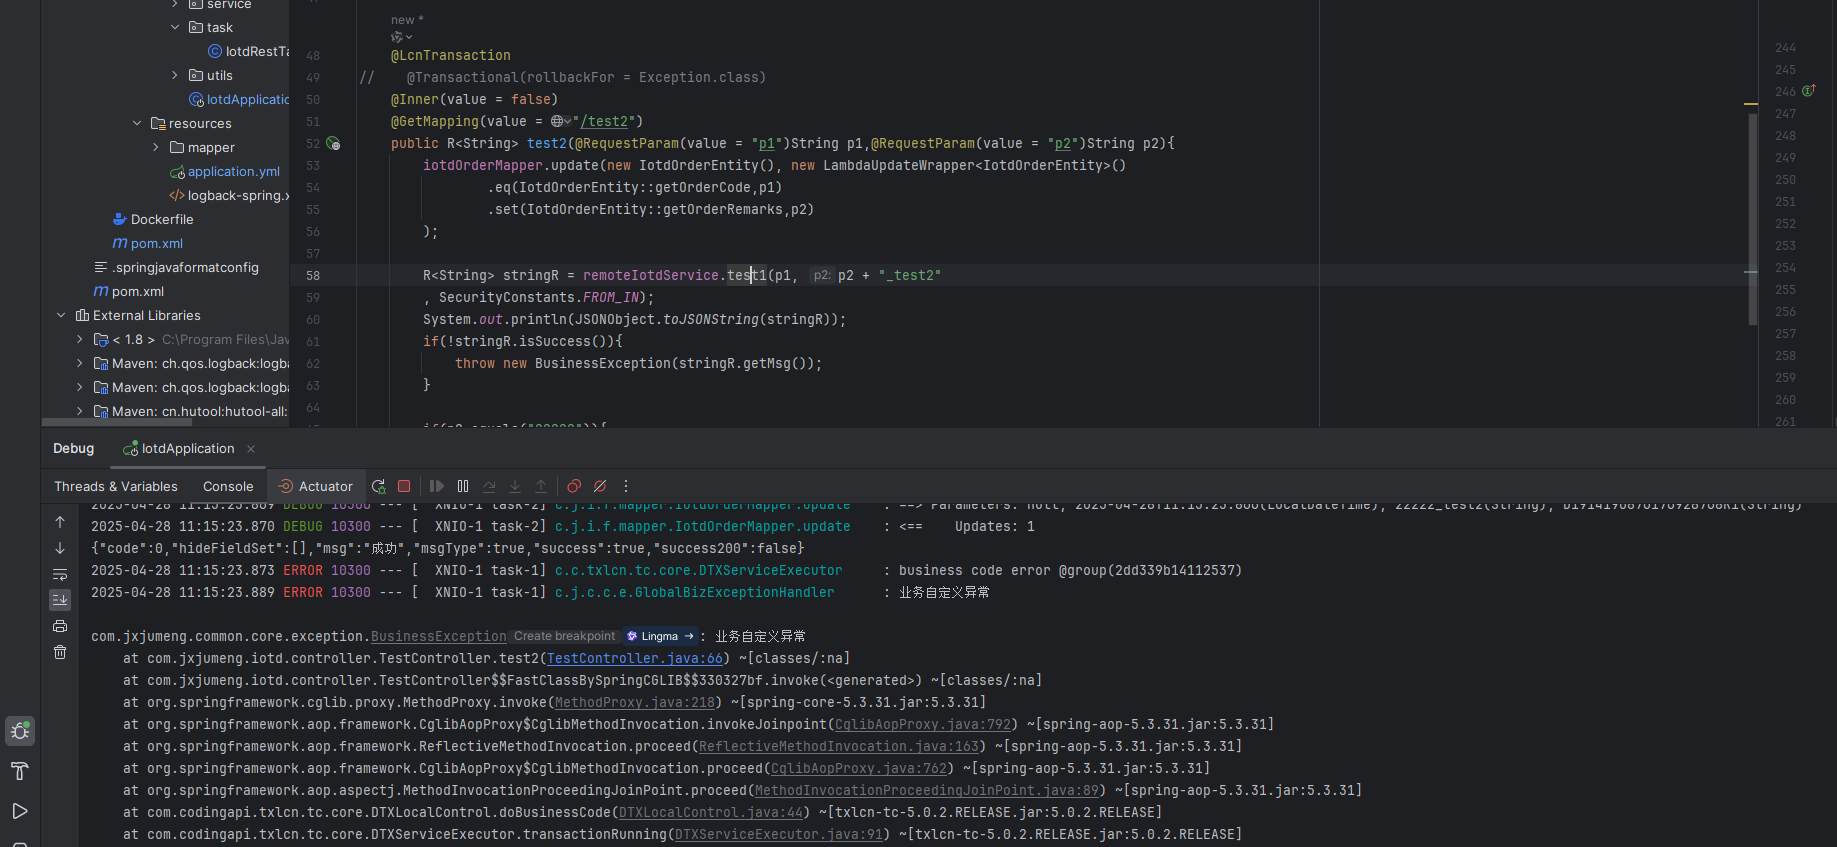This screenshot has height=847, width=1837.
Task: Click the Create breakpoint inline button
Action: 564,636
